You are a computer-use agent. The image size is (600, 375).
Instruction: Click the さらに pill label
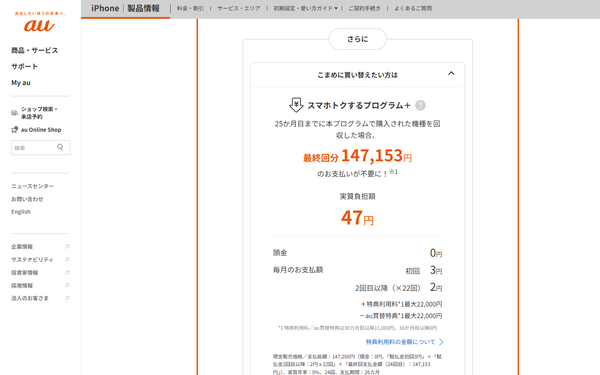(x=357, y=39)
